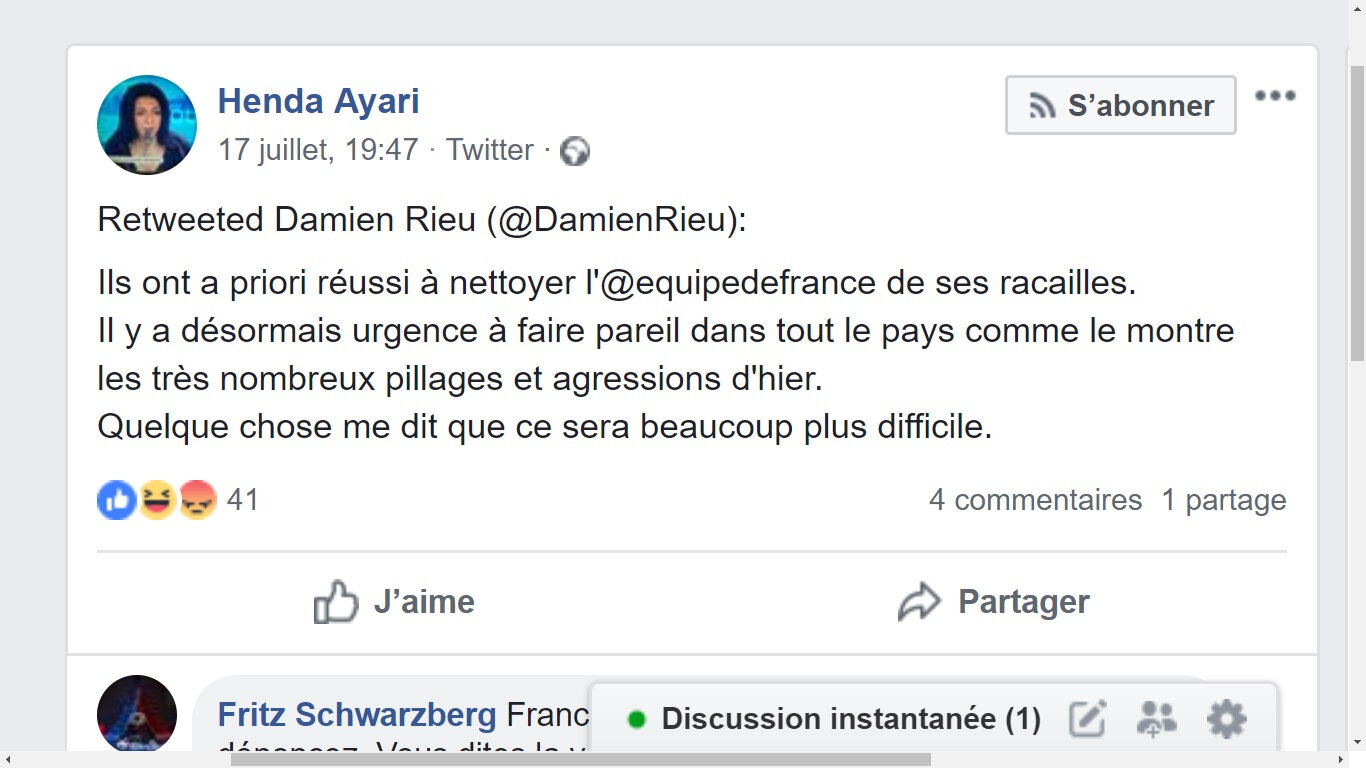The width and height of the screenshot is (1366, 768).
Task: Click the new message compose icon
Action: click(1087, 719)
